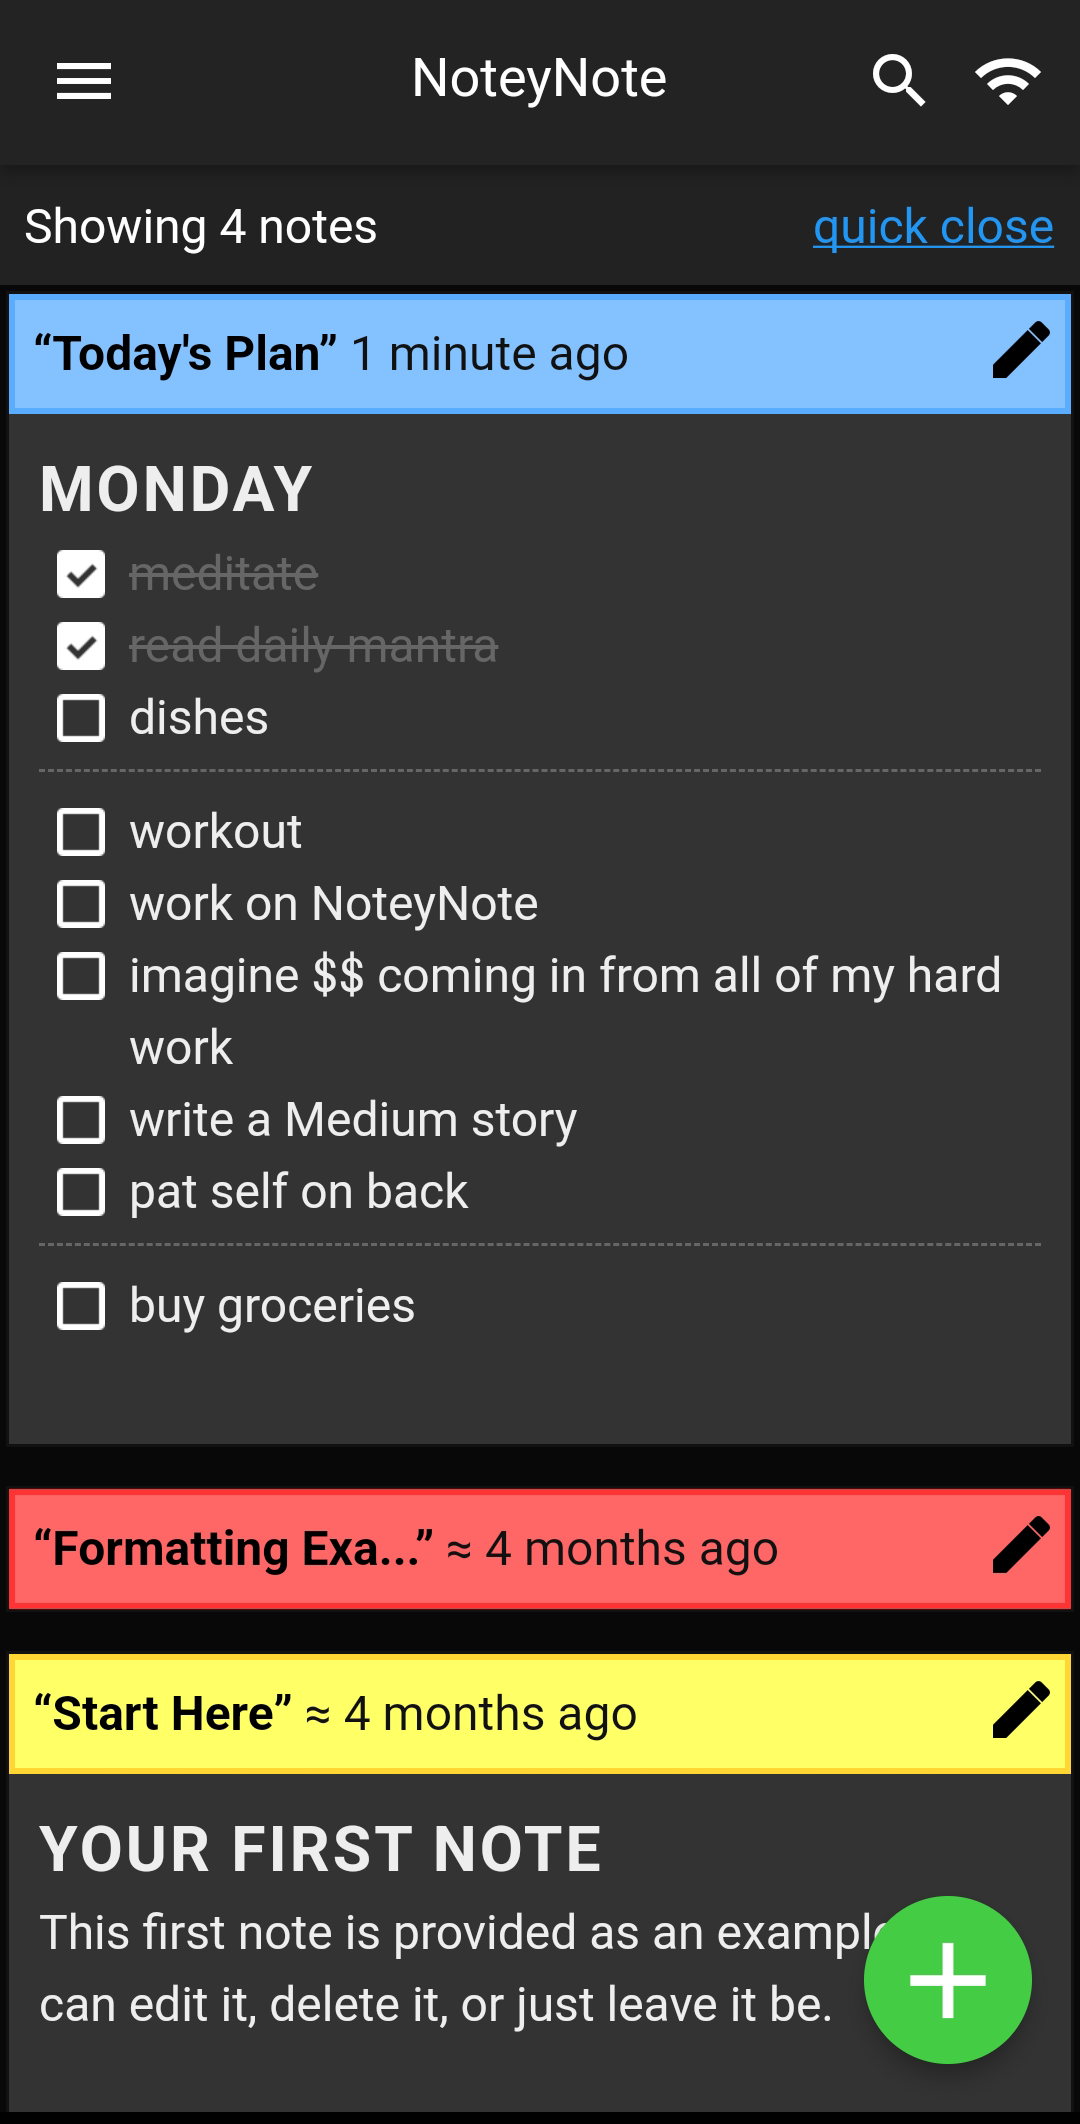Edit the Formatting Exa... note
This screenshot has height=2124, width=1080.
coord(1020,1546)
